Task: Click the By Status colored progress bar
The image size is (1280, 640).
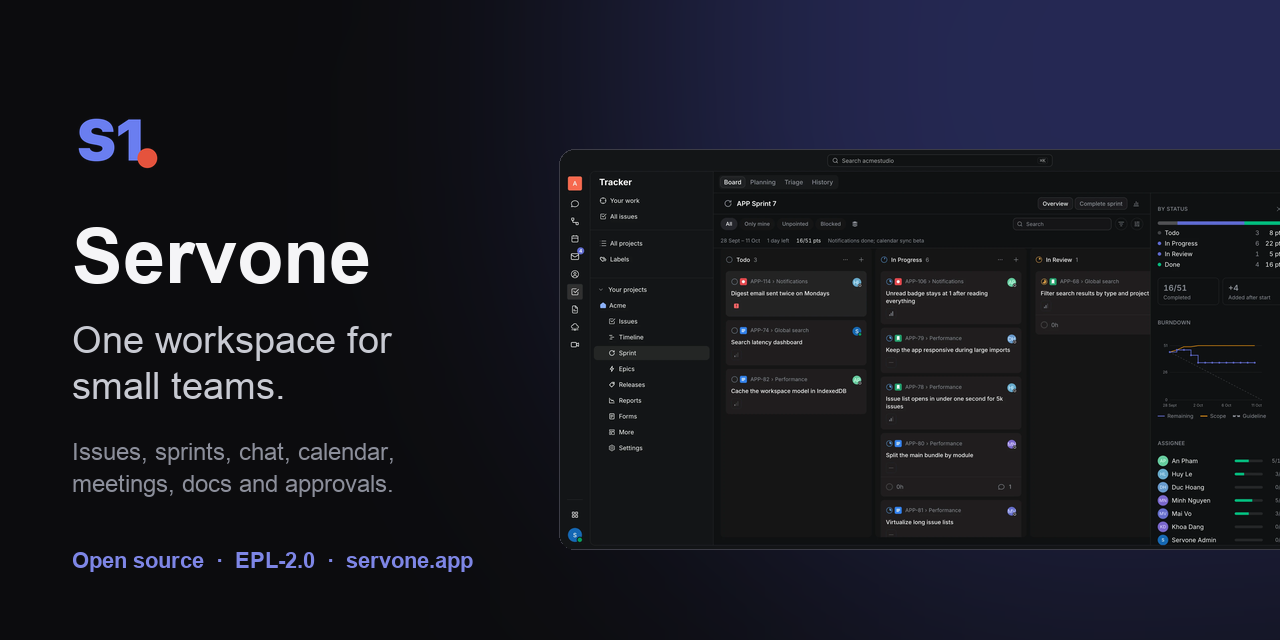Action: [x=1218, y=223]
